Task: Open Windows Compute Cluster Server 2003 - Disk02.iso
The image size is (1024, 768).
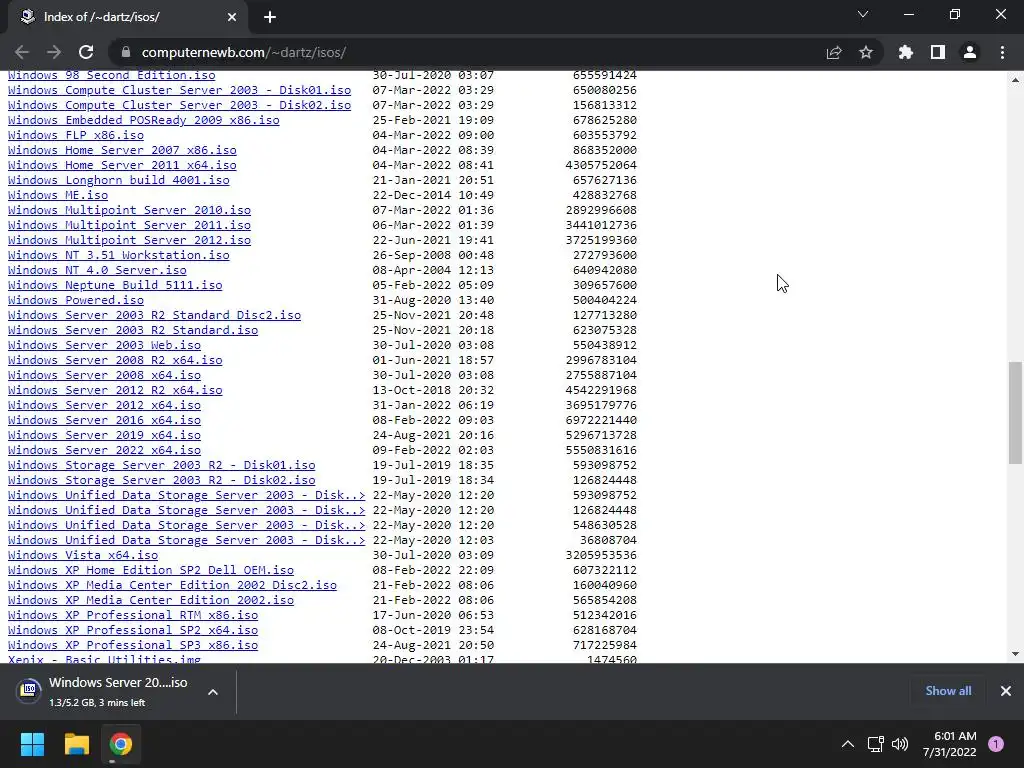Action: coord(180,105)
